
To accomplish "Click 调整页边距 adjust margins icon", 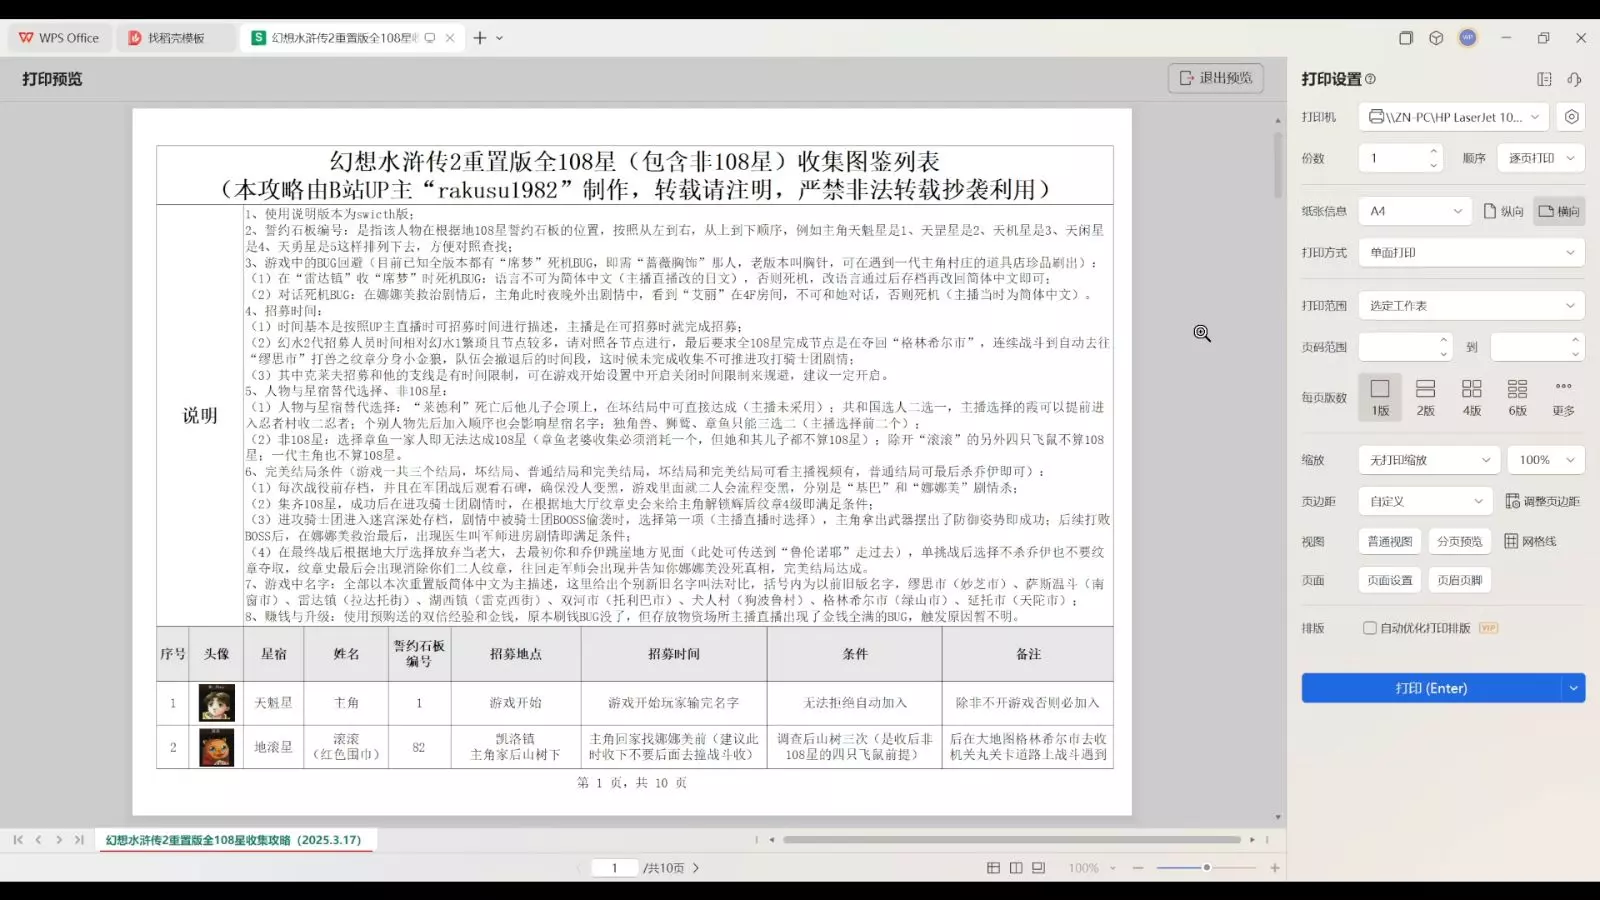I will click(1543, 501).
